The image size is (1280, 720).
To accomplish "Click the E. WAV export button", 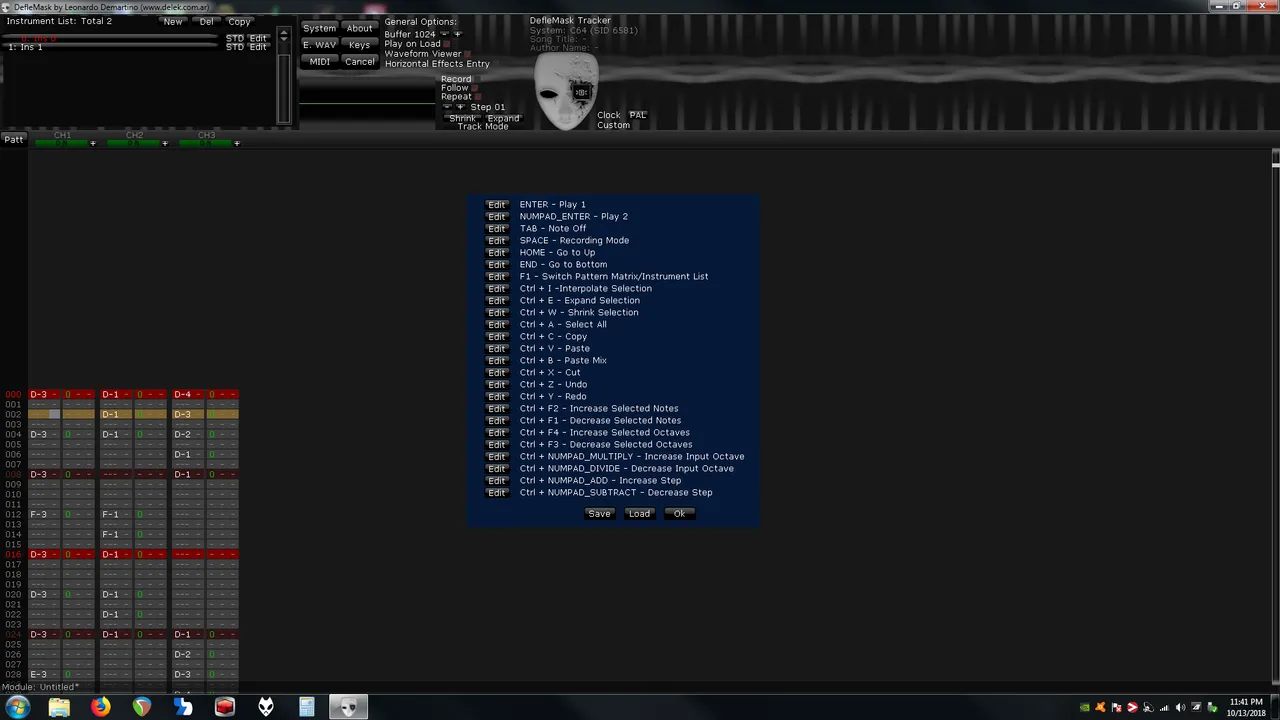I will [319, 45].
